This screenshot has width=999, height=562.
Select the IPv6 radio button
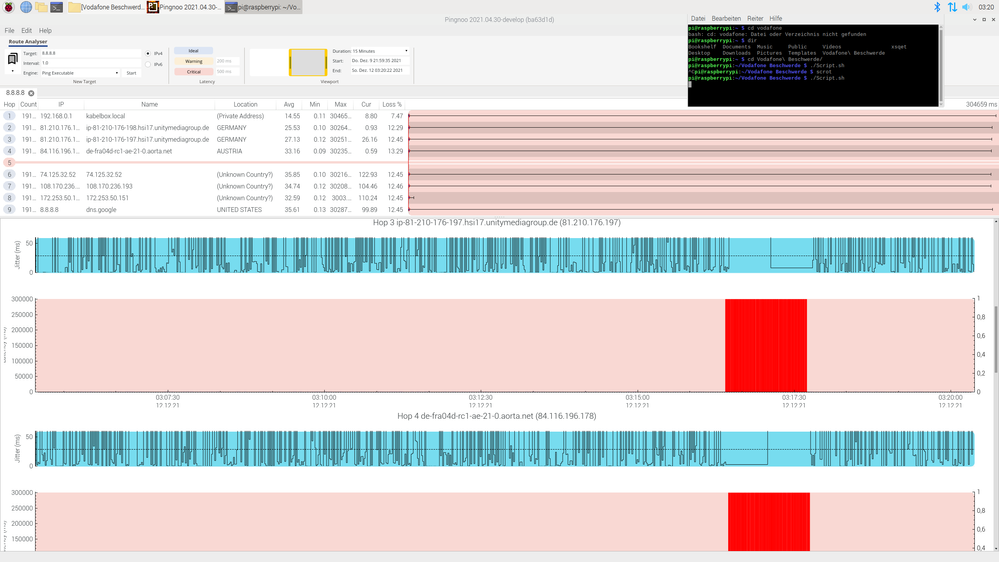point(148,65)
